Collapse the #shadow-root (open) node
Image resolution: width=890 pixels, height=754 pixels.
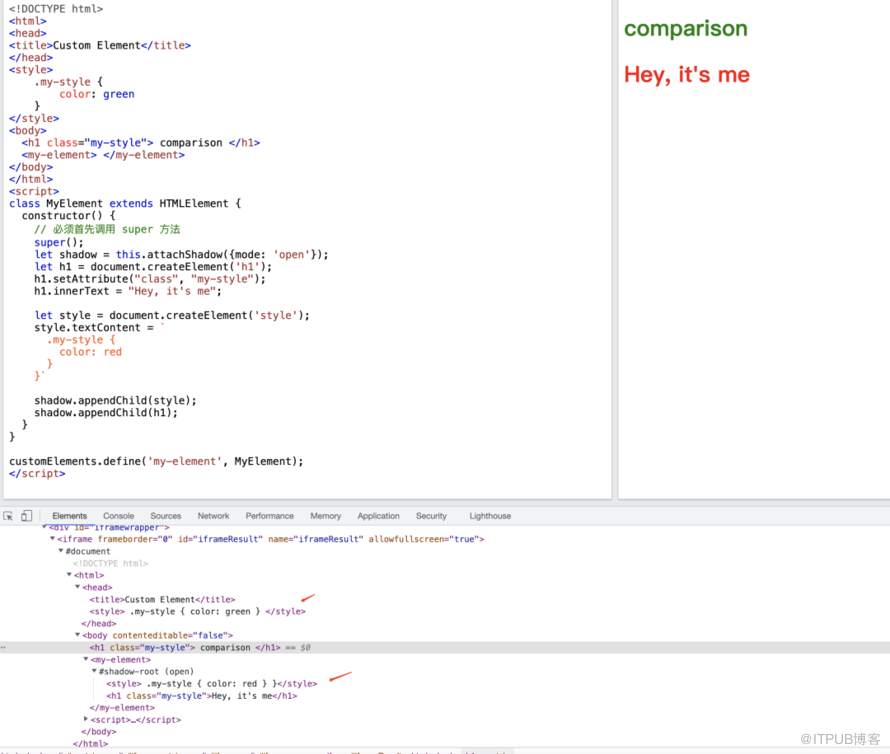pos(95,671)
